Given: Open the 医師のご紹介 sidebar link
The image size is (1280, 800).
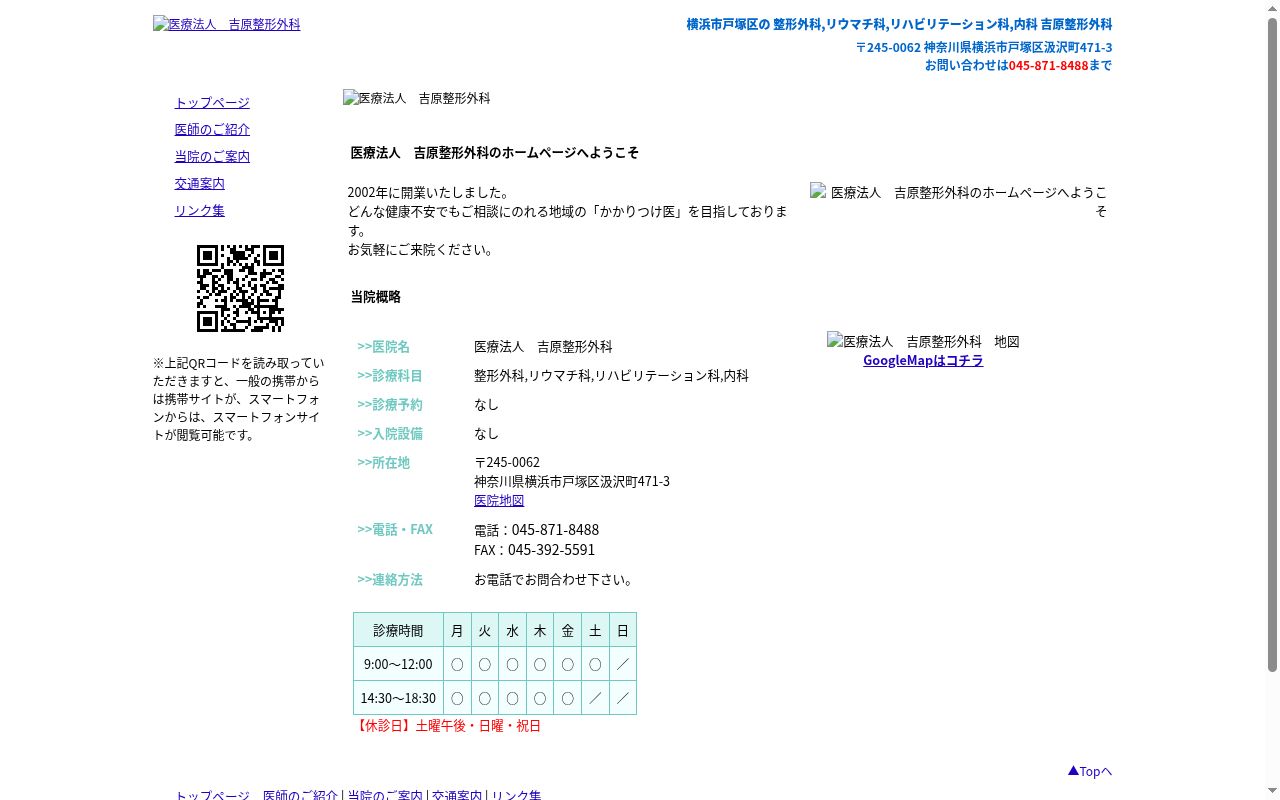Looking at the screenshot, I should (212, 129).
